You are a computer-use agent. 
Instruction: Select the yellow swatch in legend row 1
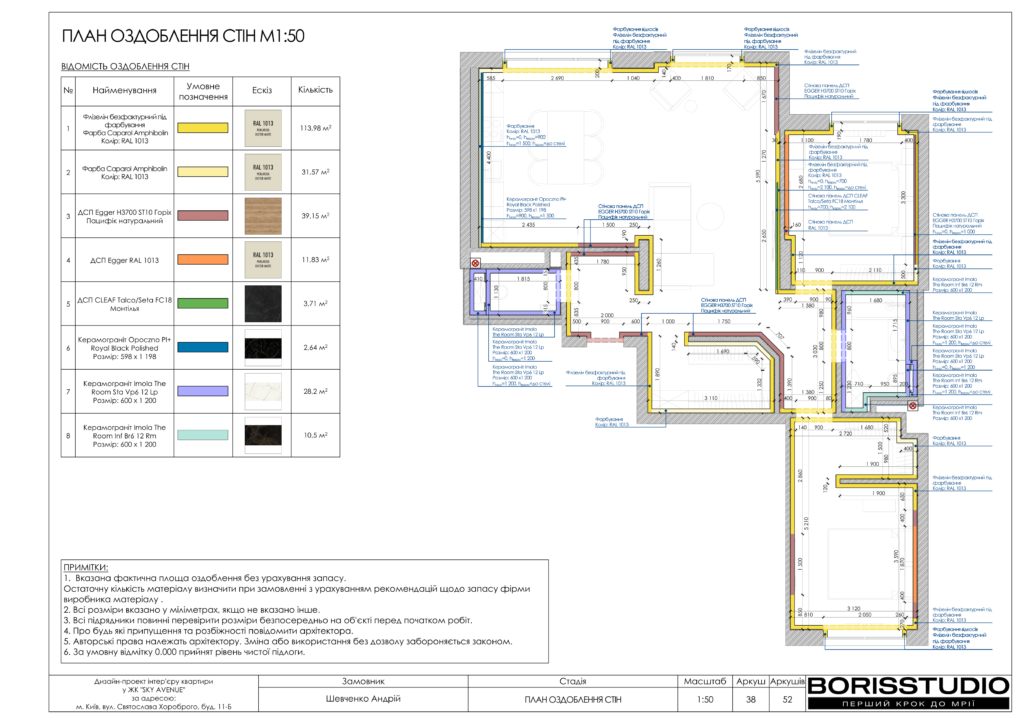[x=204, y=128]
